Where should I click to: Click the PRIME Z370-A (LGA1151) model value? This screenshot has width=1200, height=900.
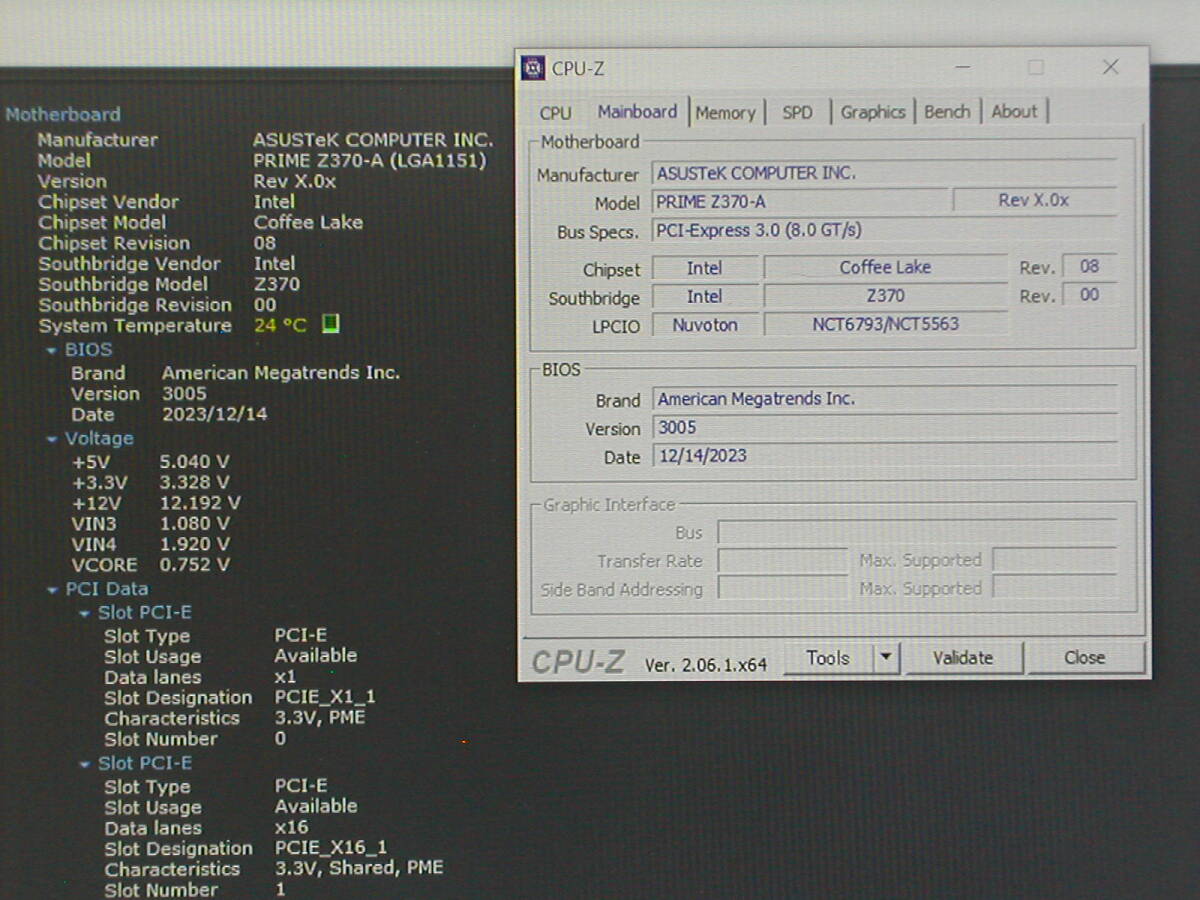coord(370,161)
